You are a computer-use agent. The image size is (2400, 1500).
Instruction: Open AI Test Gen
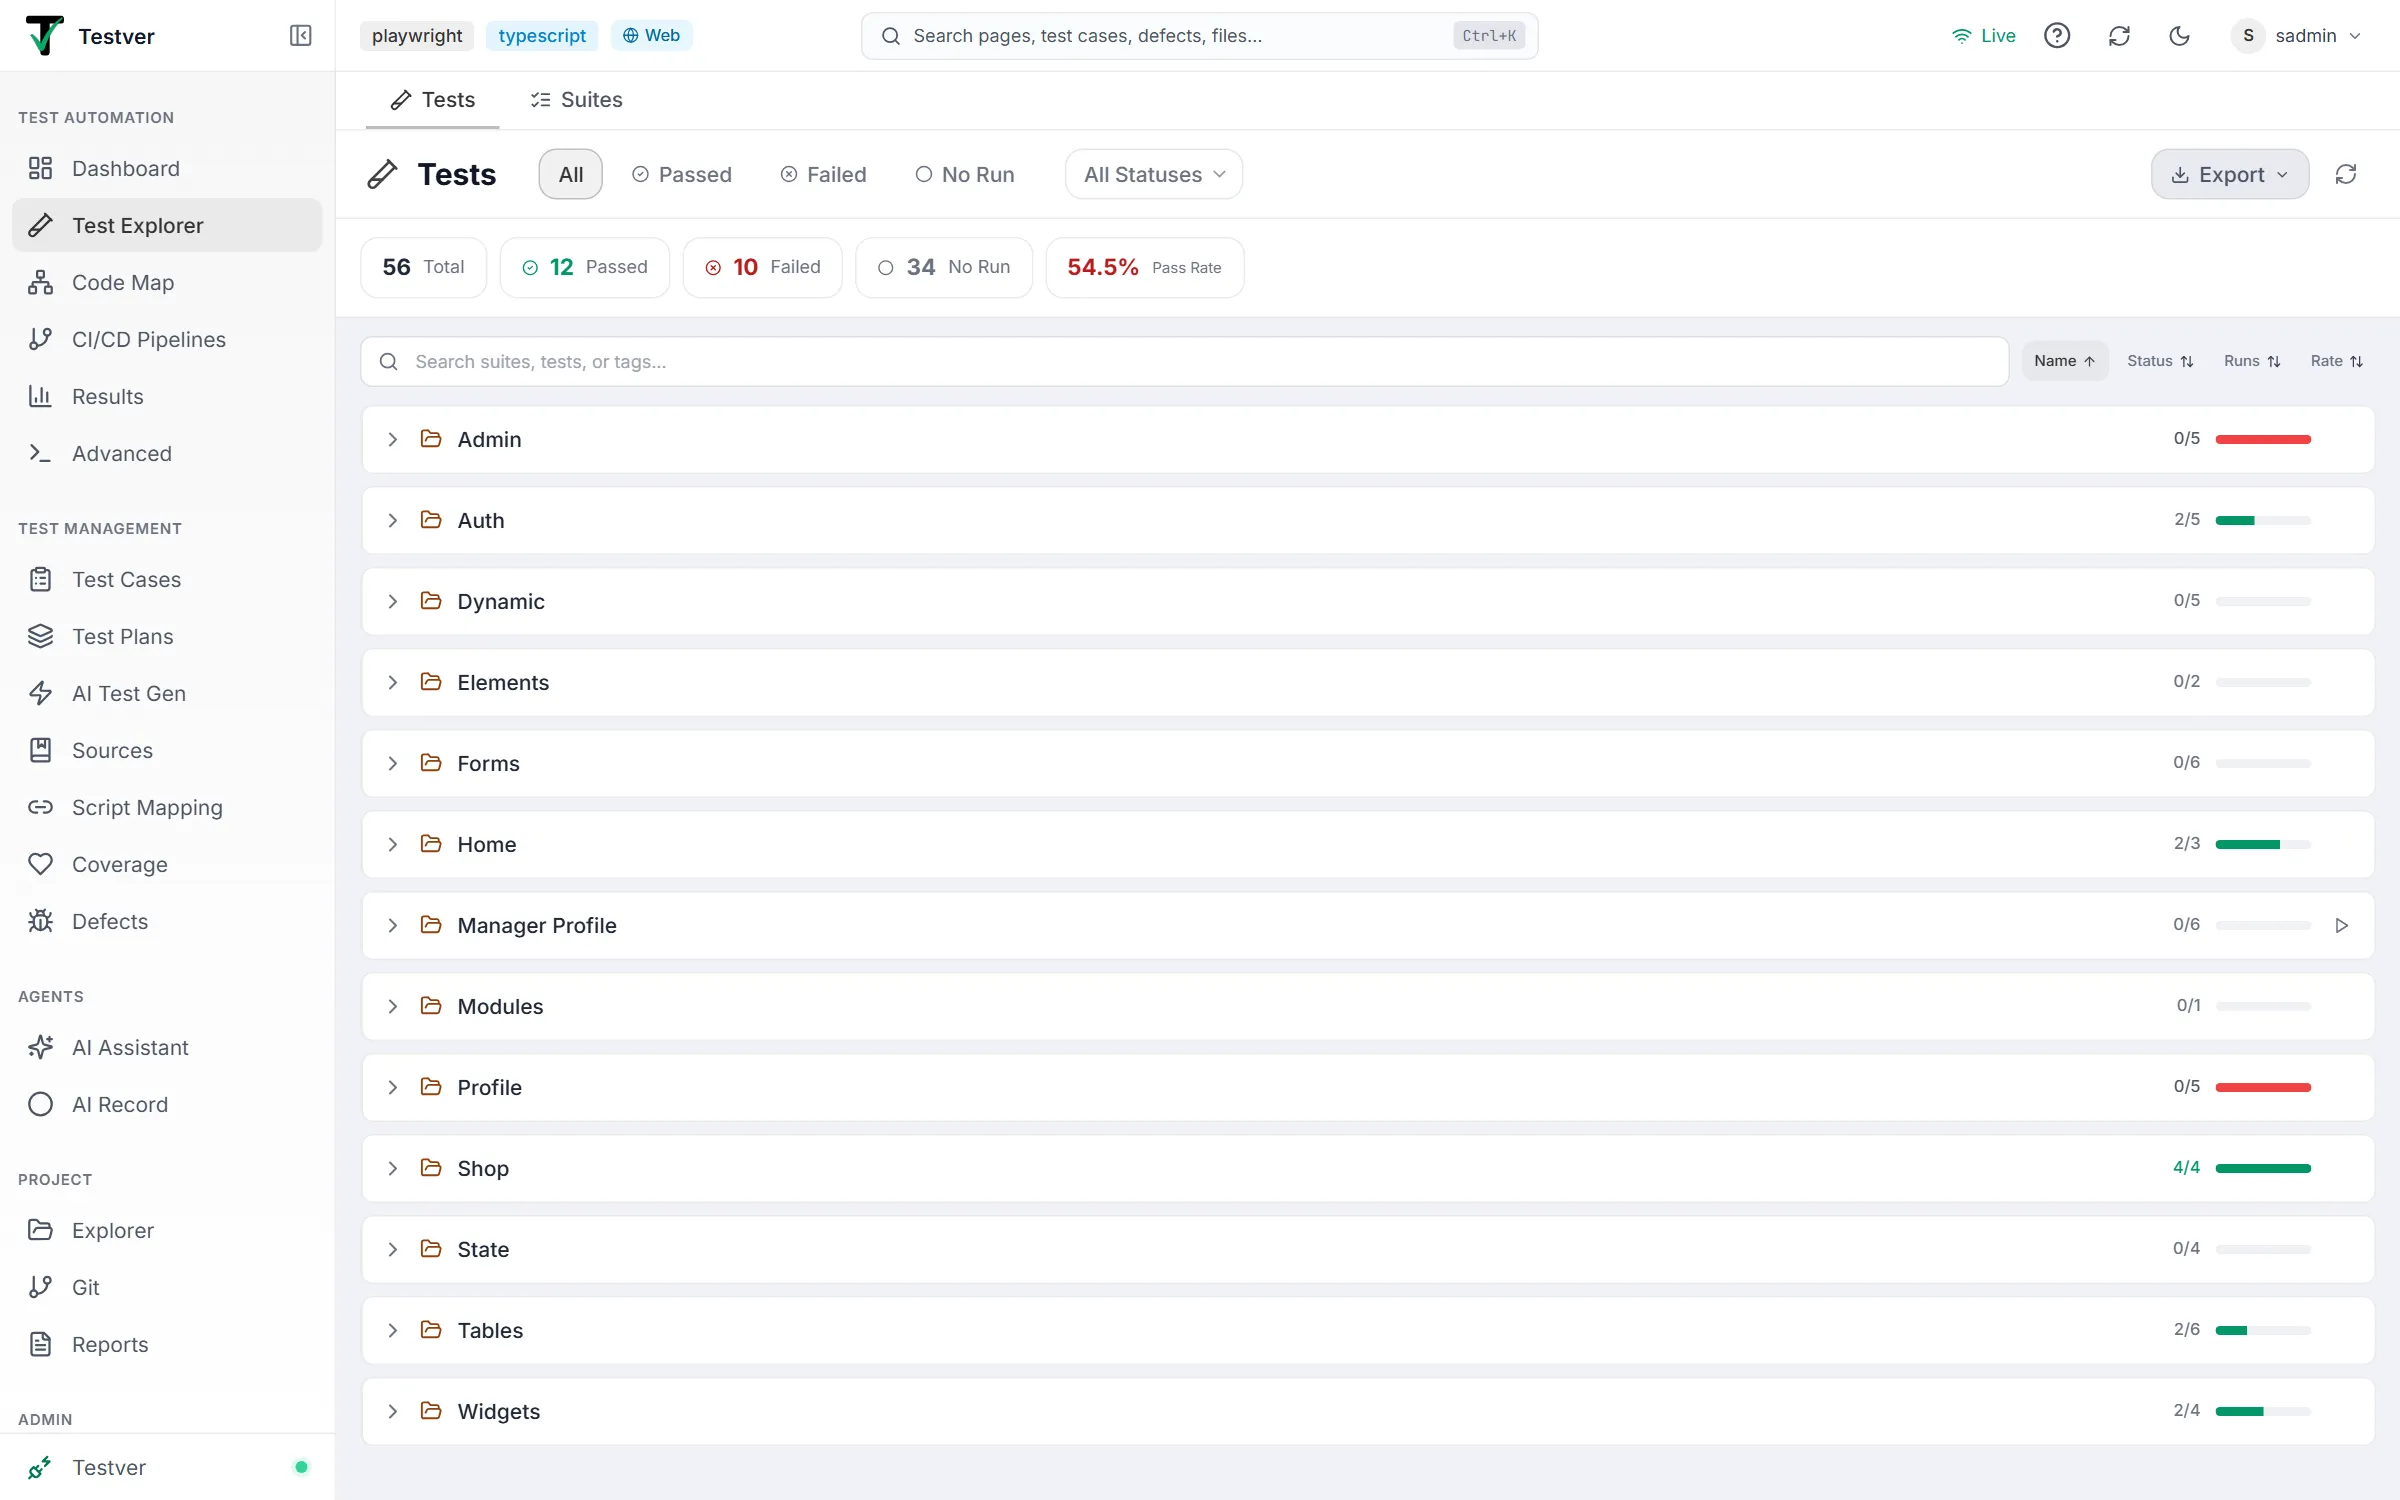(x=167, y=693)
